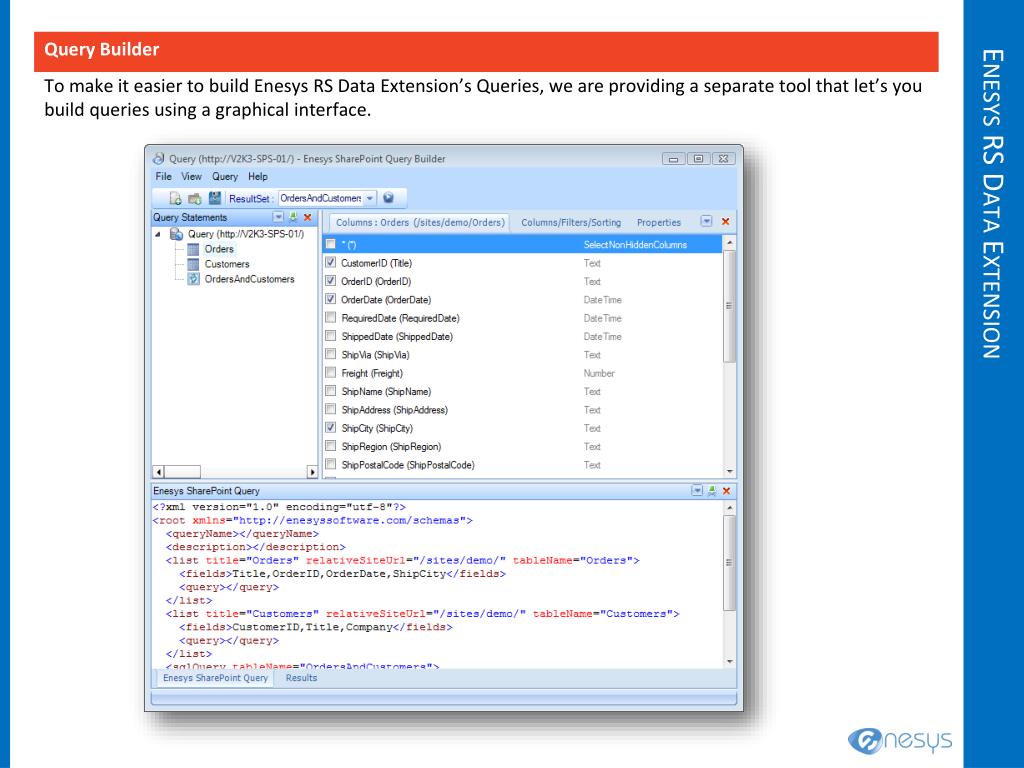
Task: Click tree panel scroll right arrow
Action: click(312, 472)
